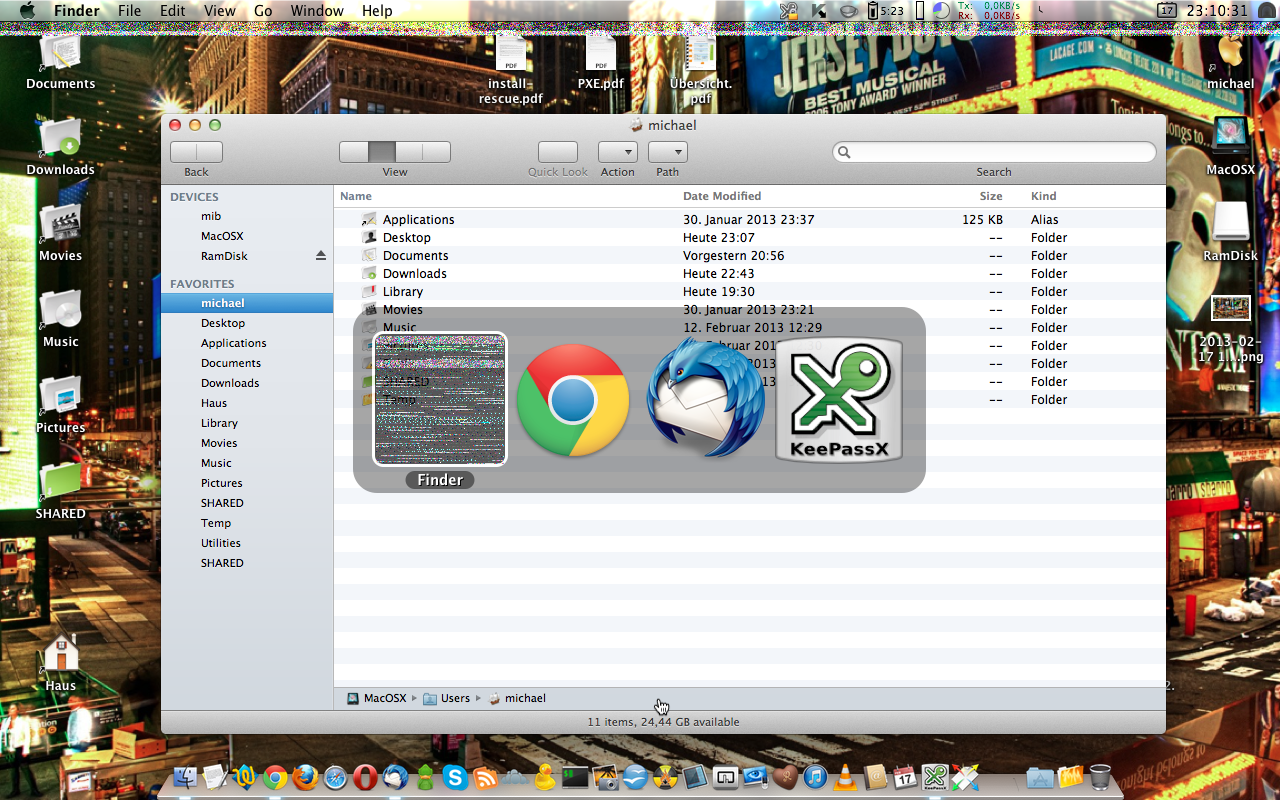Open iCal calendar from the Dock

[x=905, y=777]
